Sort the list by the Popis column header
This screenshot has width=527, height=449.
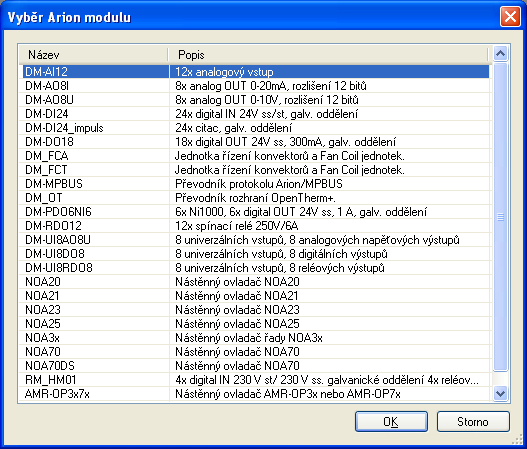328,54
